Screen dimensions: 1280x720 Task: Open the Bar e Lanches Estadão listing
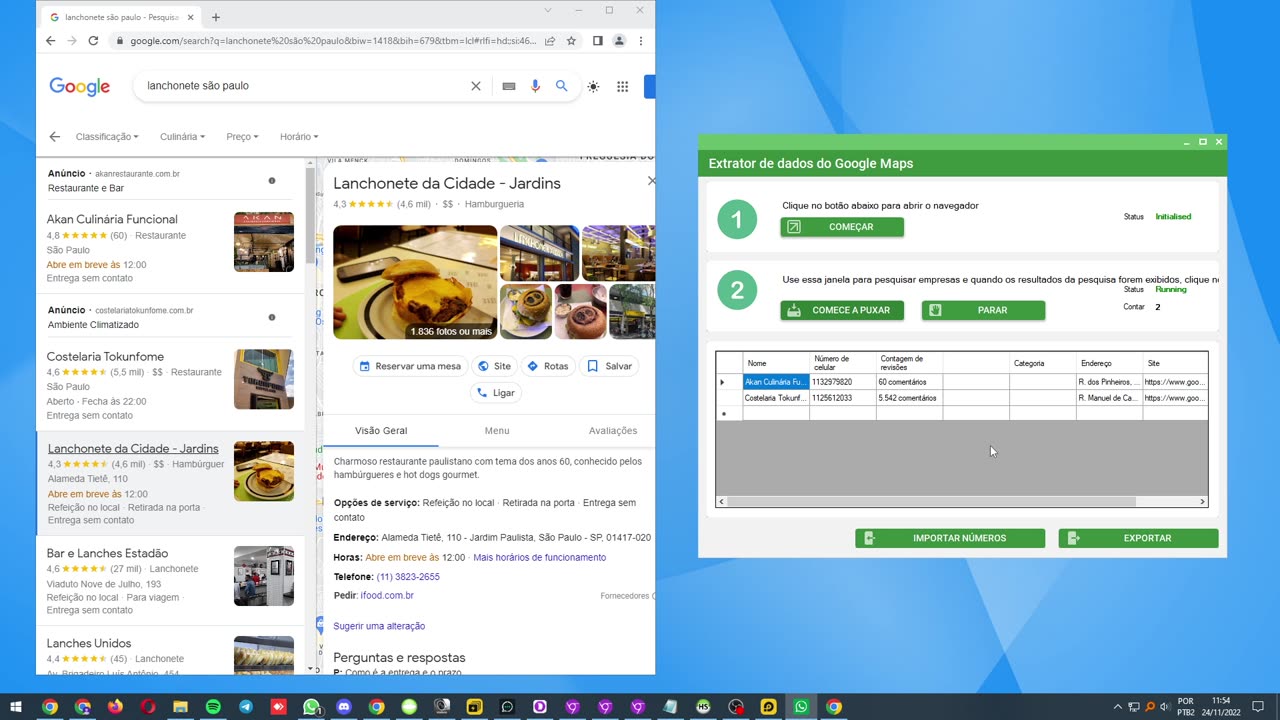tap(107, 553)
